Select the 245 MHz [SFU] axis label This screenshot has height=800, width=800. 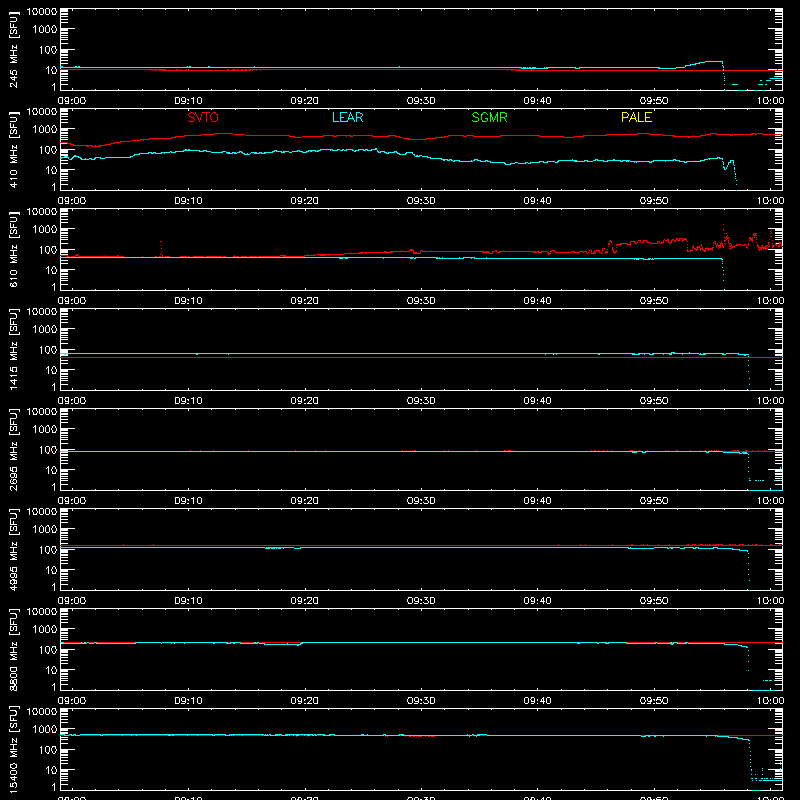pos(14,50)
